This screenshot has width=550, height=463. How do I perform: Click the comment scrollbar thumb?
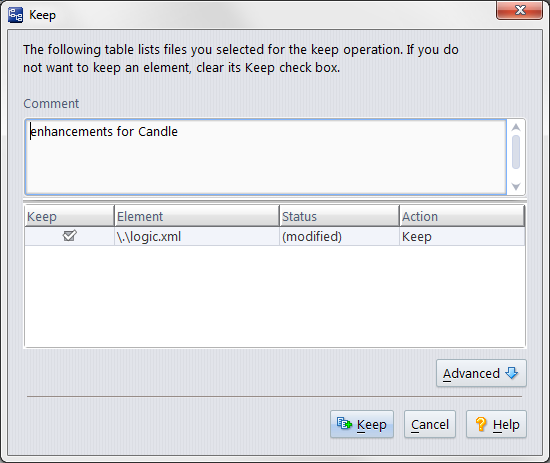click(516, 152)
